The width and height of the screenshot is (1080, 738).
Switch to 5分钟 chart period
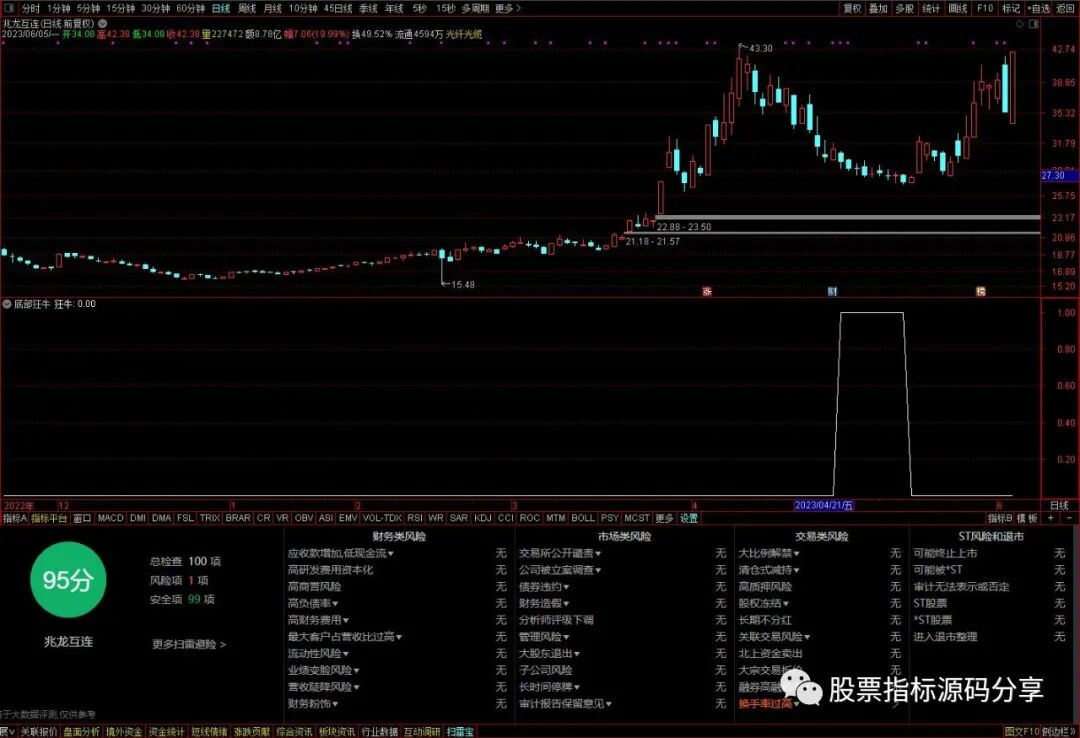[88, 8]
